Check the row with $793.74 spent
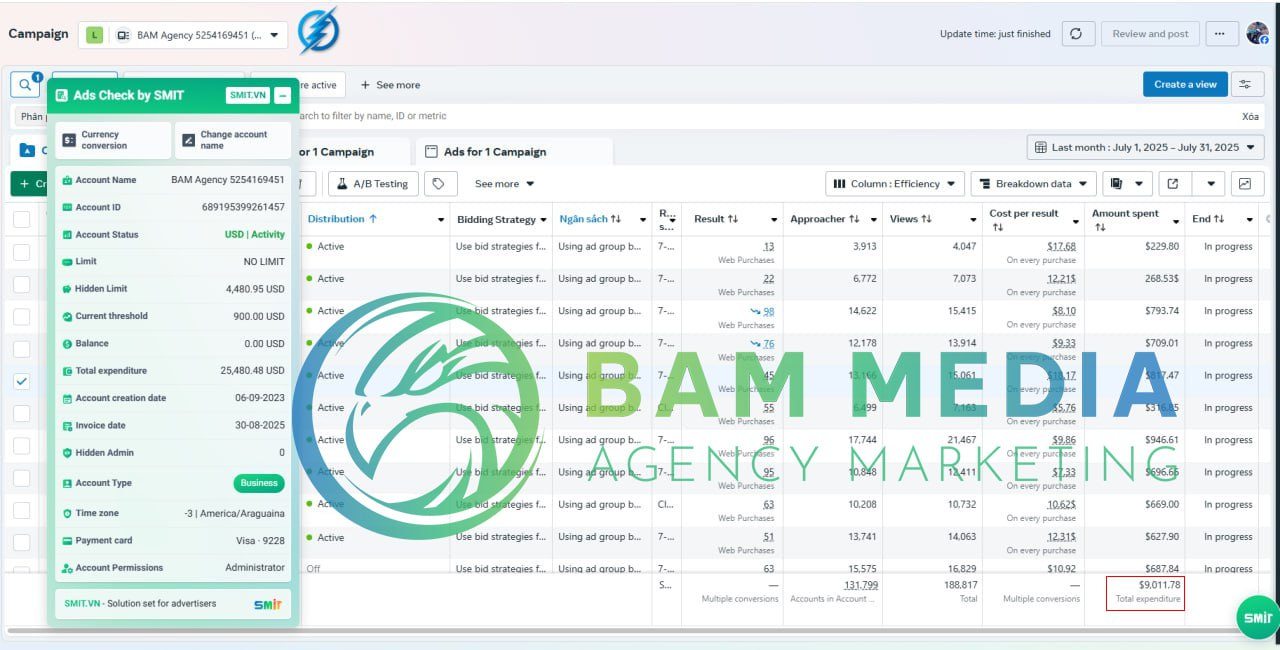Viewport: 1280px width, 650px height. pos(22,316)
